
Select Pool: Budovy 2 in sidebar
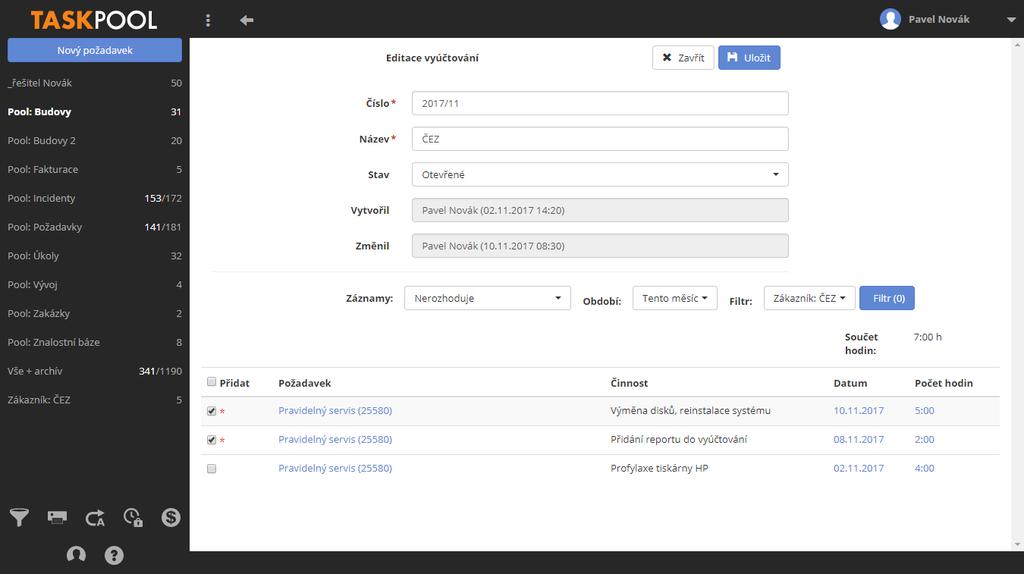pyautogui.click(x=95, y=140)
